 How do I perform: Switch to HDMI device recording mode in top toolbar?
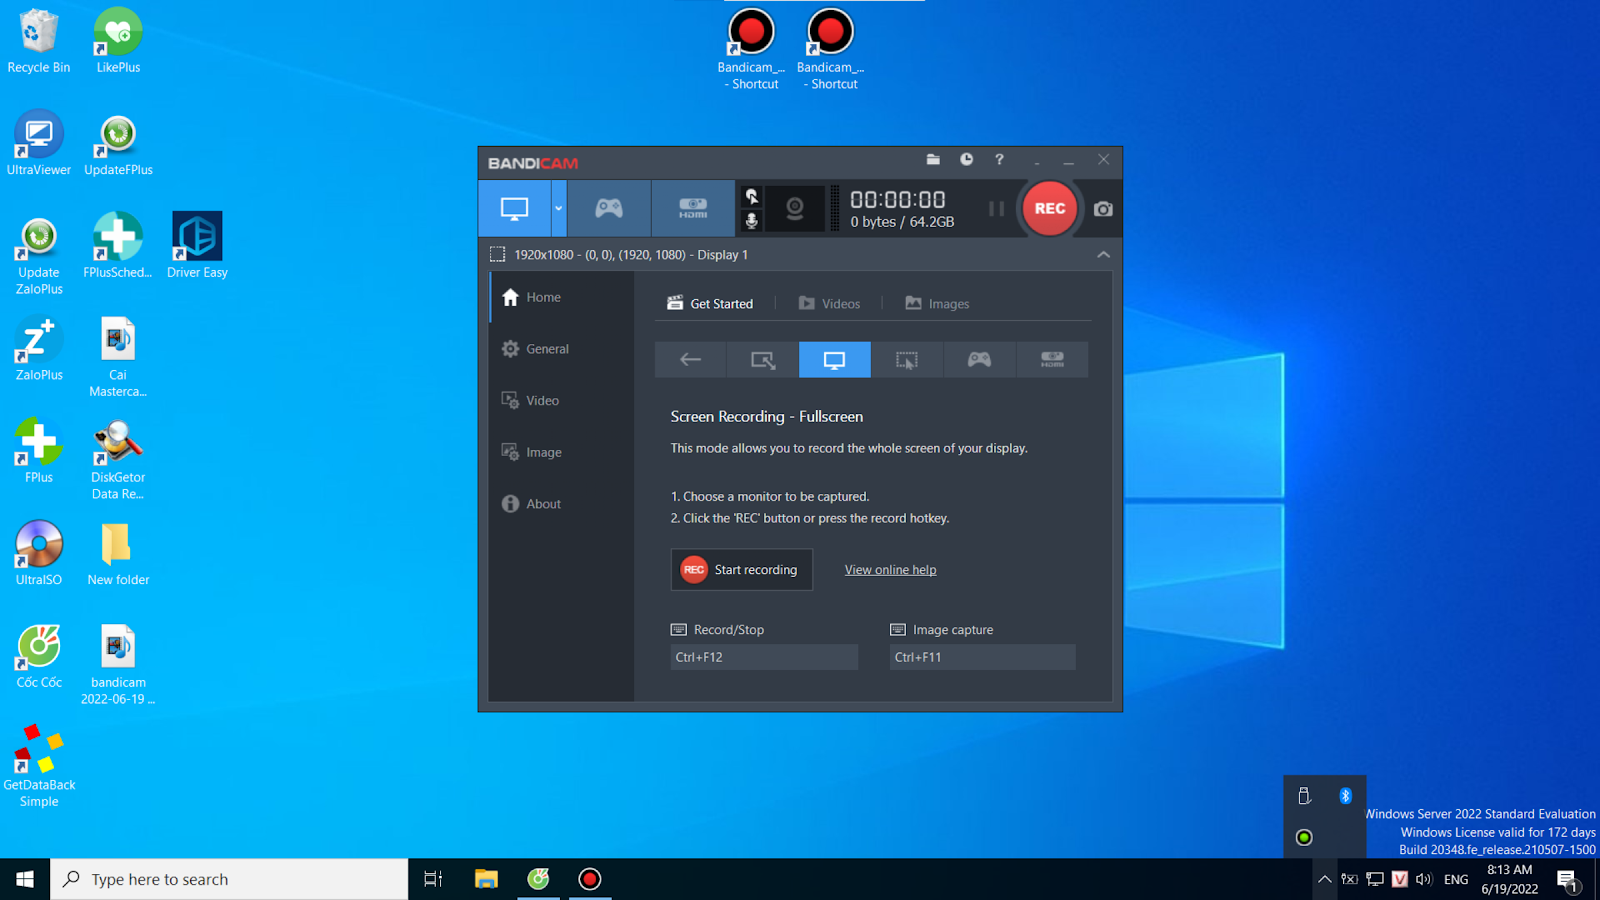693,208
